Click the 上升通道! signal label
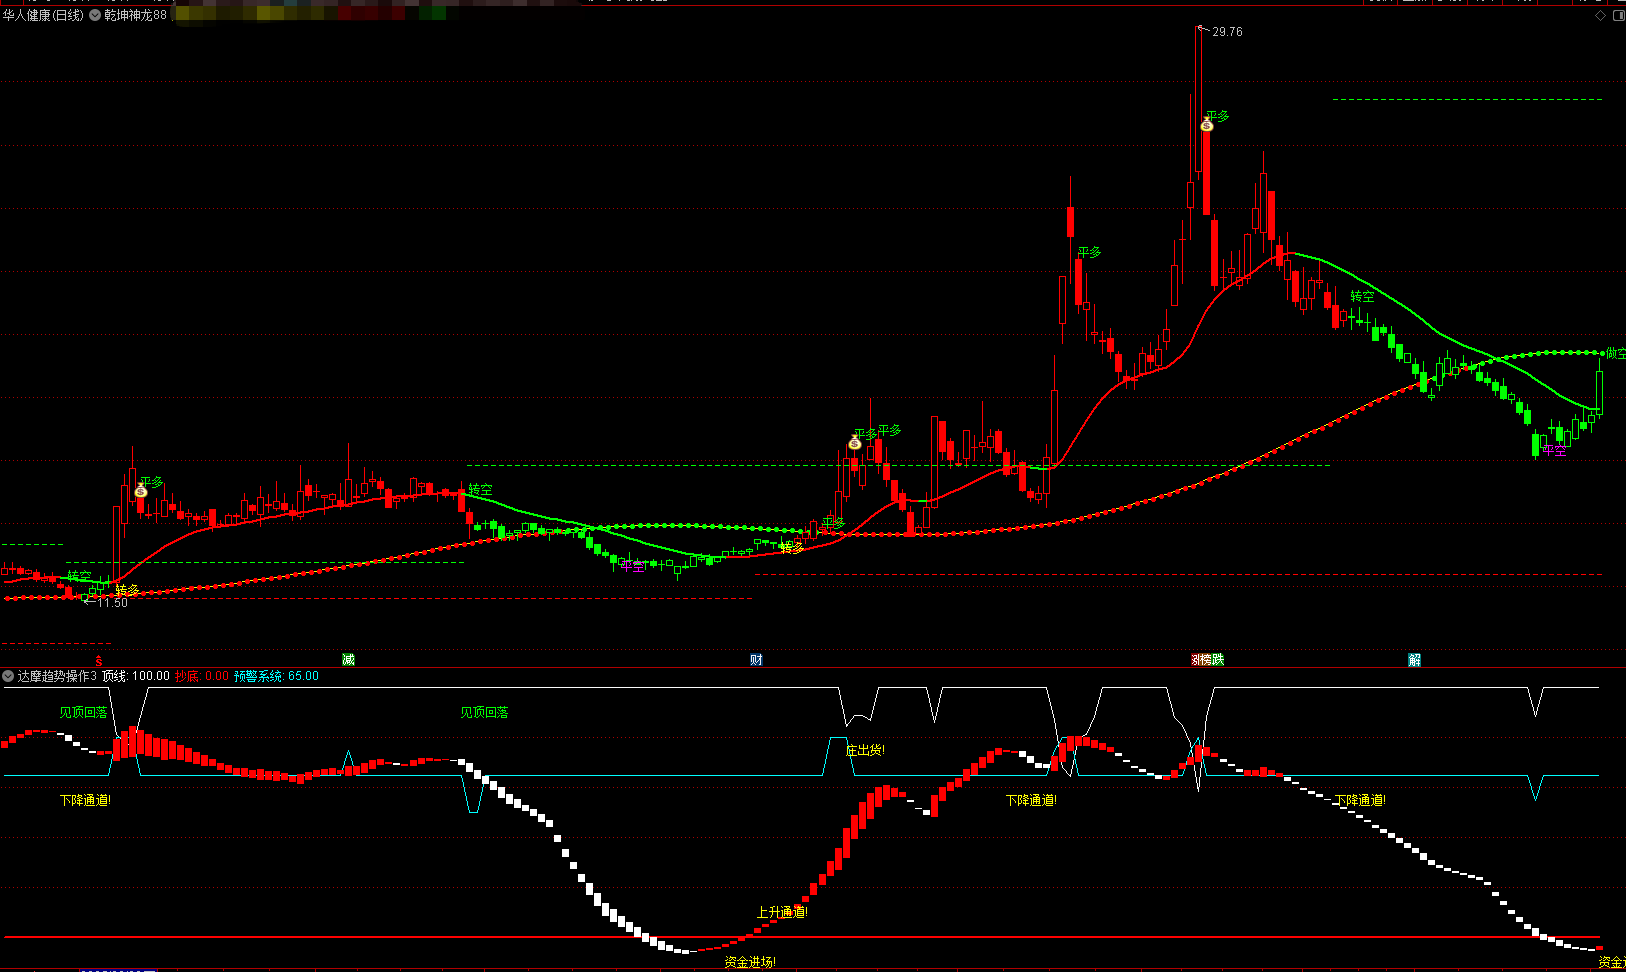 tap(781, 912)
